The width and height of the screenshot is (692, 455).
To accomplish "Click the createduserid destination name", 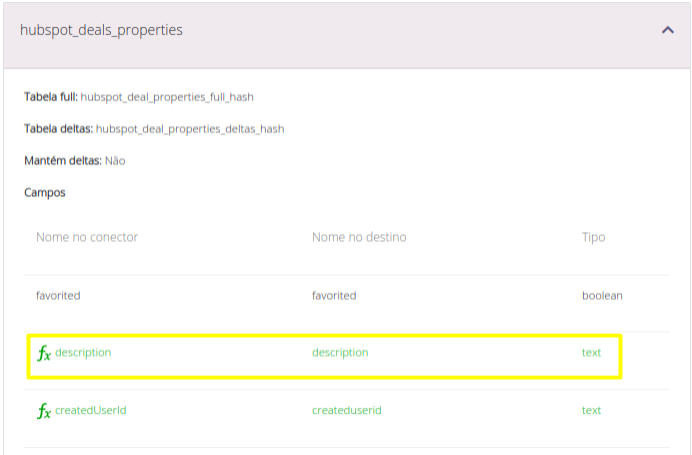I will [x=346, y=410].
